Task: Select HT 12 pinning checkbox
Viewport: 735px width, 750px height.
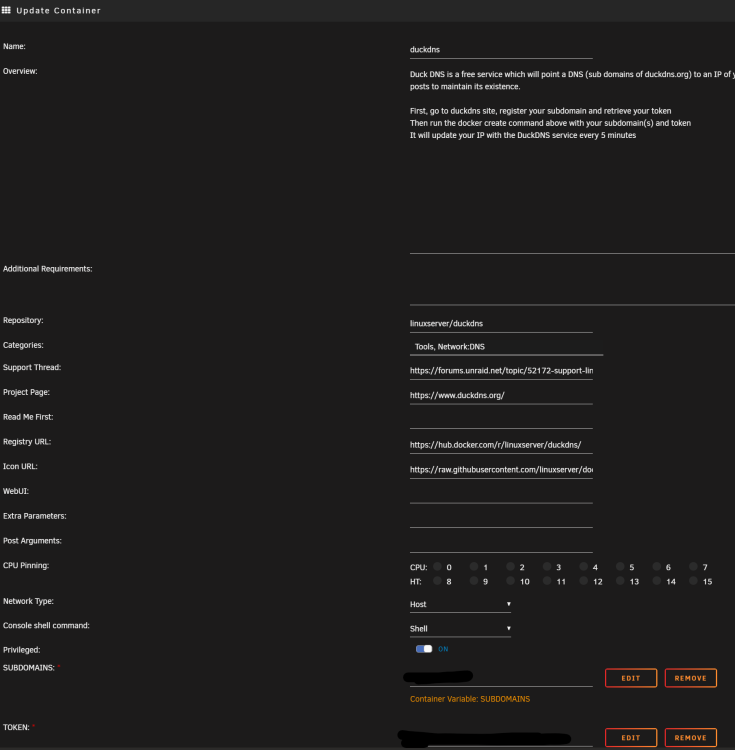Action: click(x=583, y=581)
